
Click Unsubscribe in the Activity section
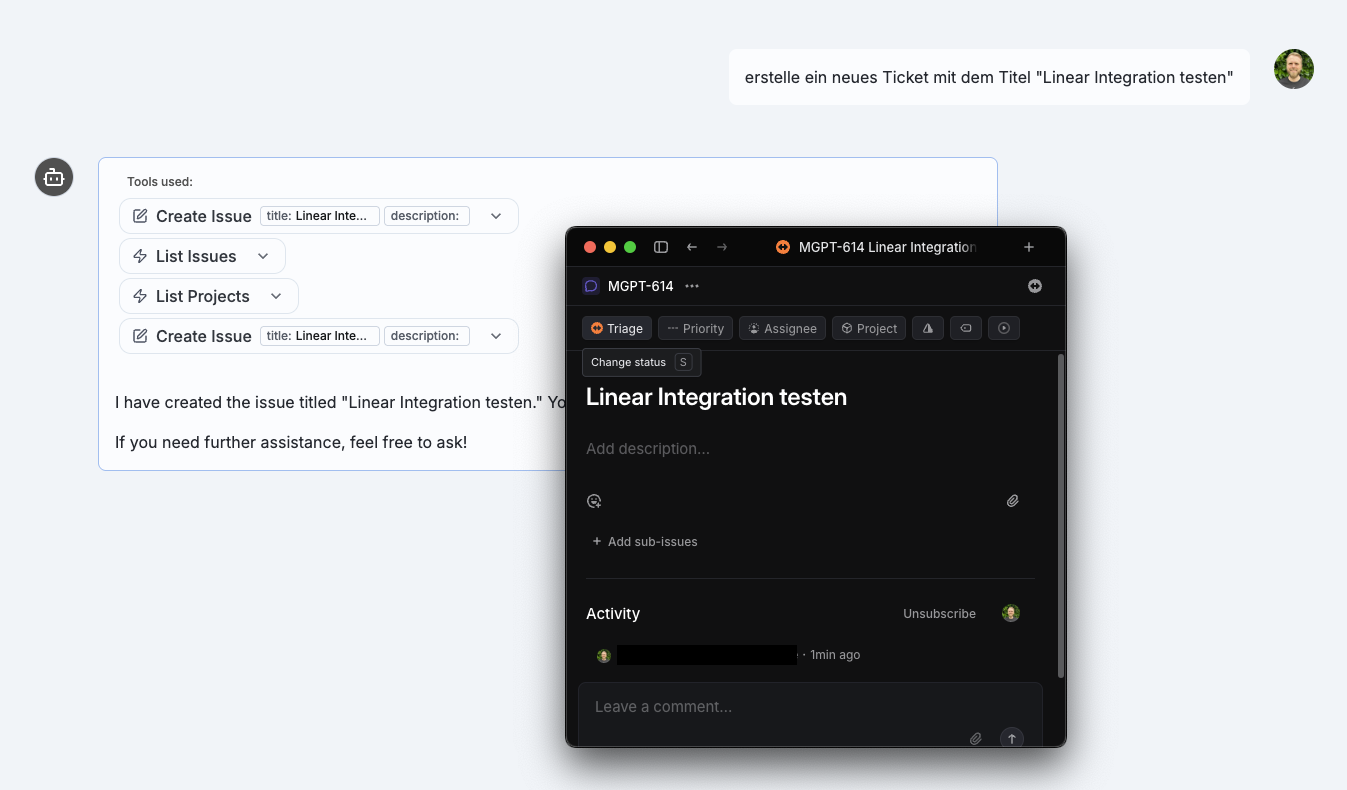(939, 614)
